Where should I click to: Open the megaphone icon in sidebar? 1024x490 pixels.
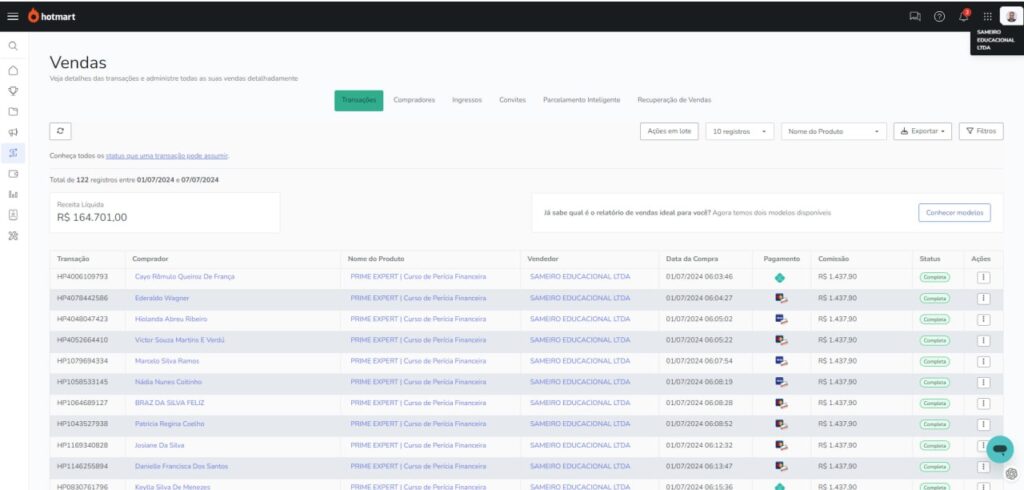[x=13, y=133]
